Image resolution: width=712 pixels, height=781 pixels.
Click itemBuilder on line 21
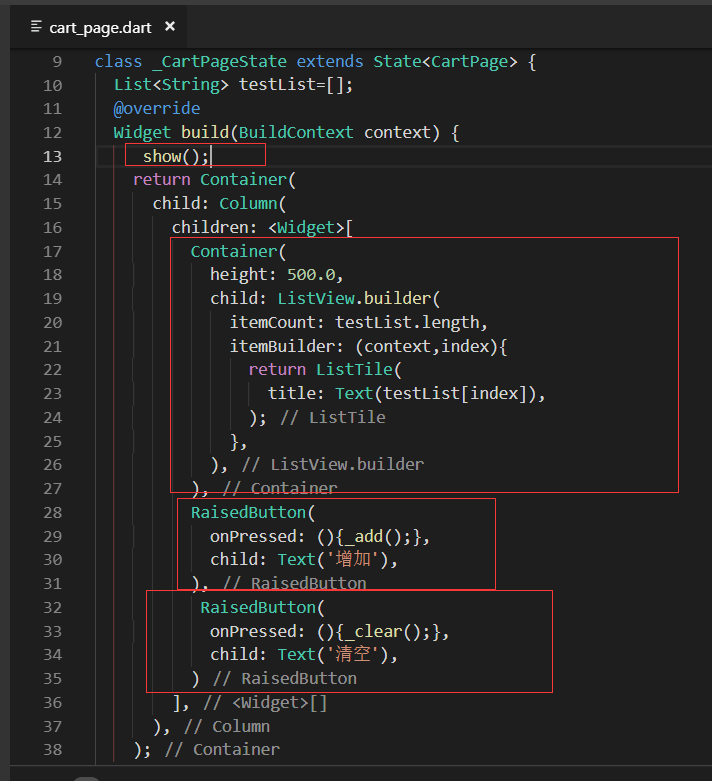[x=283, y=347]
